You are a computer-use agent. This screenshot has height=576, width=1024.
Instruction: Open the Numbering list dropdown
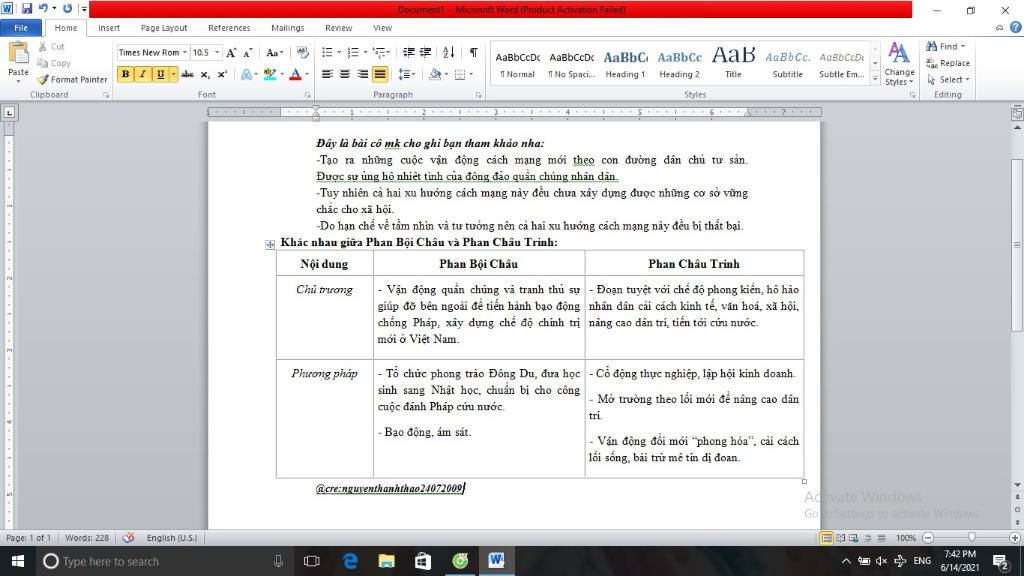coord(364,53)
